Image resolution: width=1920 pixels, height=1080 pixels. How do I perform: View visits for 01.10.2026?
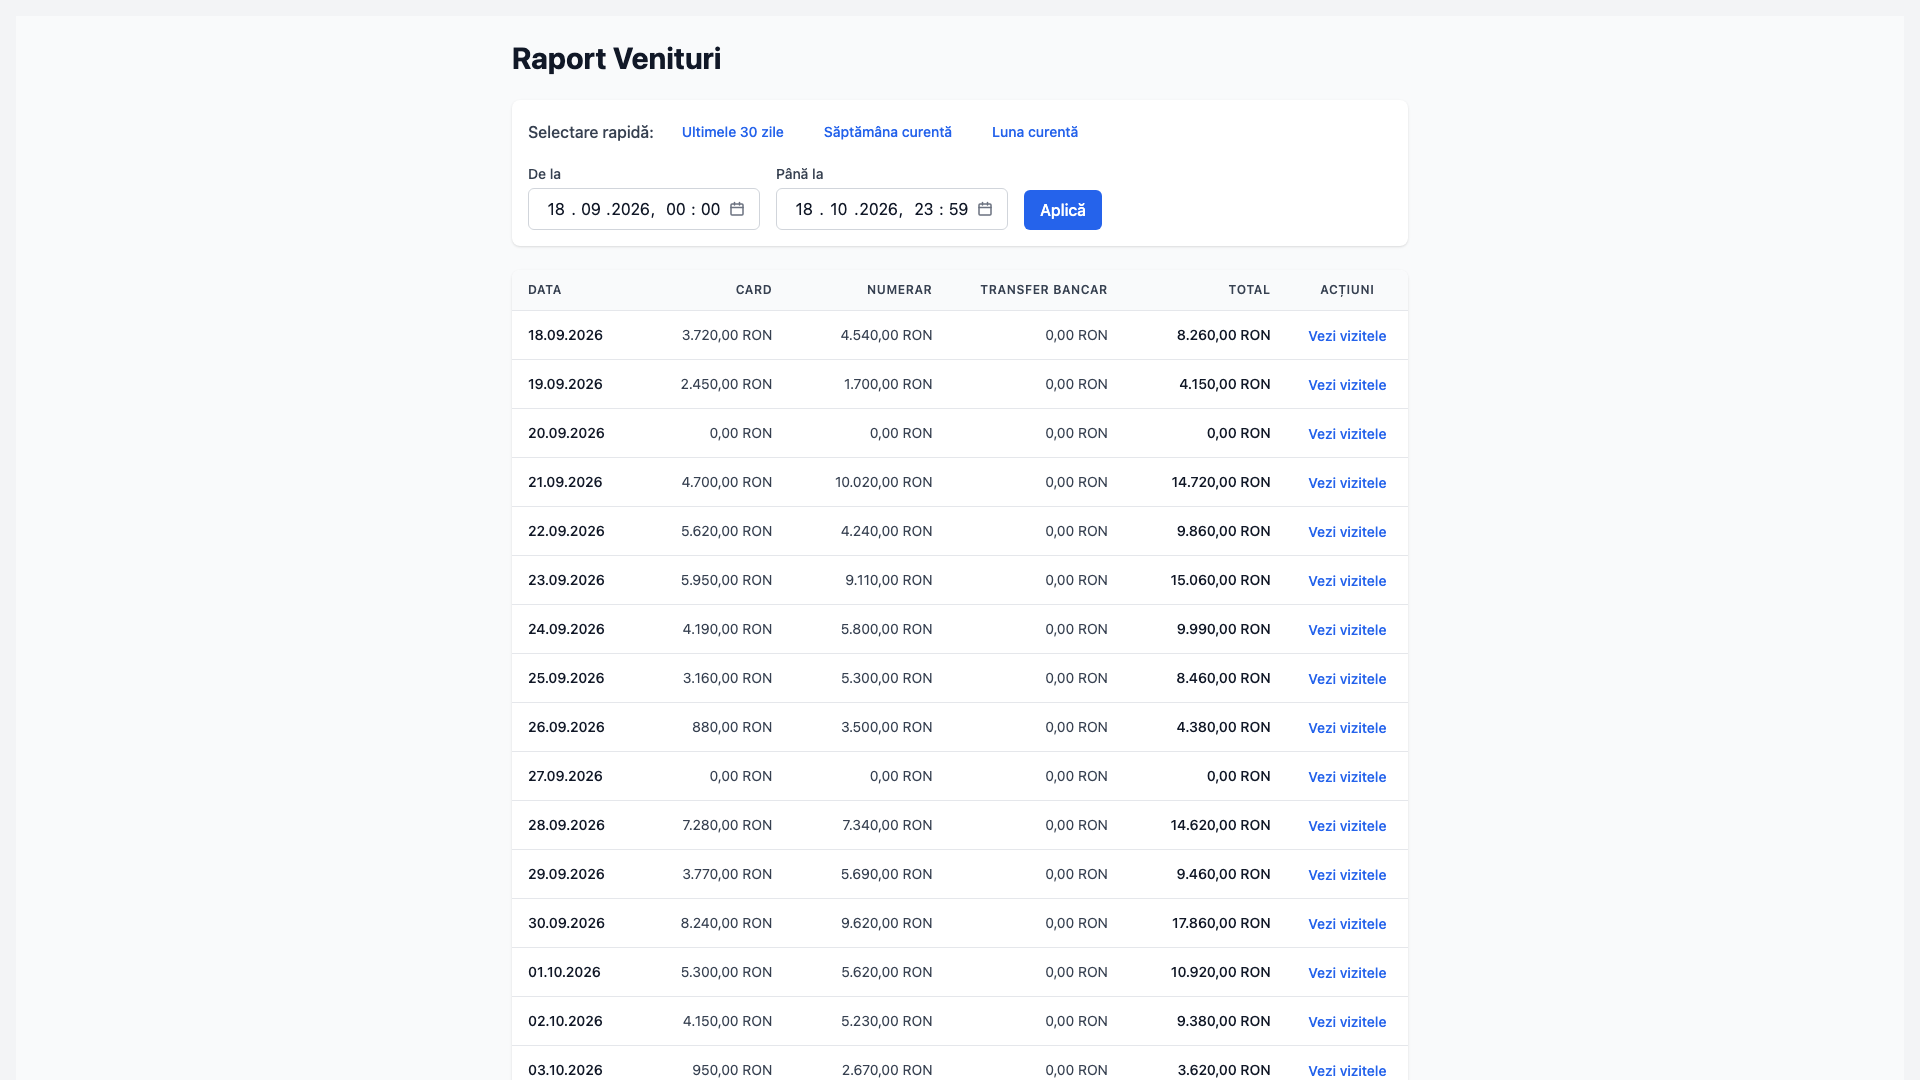point(1347,973)
